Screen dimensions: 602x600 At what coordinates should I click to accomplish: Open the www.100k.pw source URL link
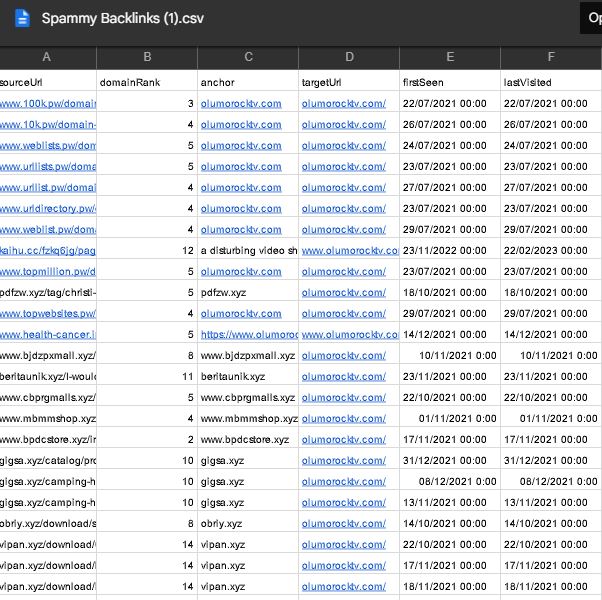(48, 103)
